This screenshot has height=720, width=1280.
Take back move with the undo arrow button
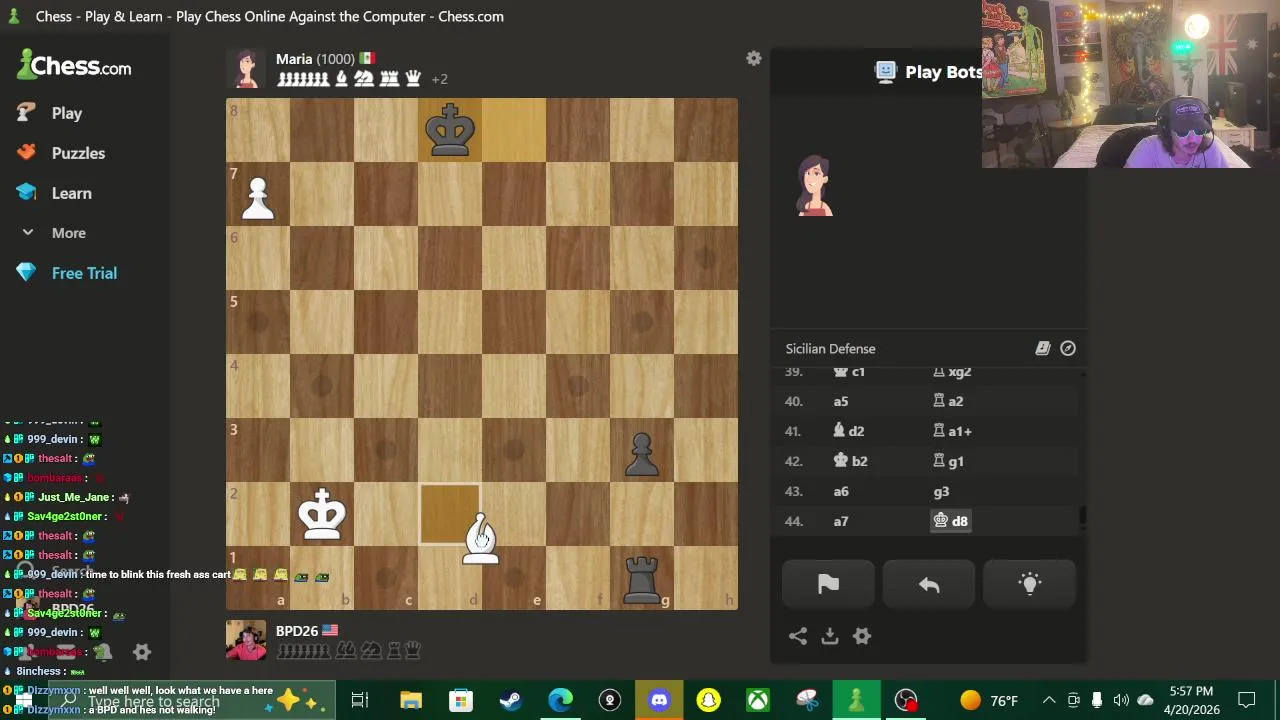click(x=929, y=585)
